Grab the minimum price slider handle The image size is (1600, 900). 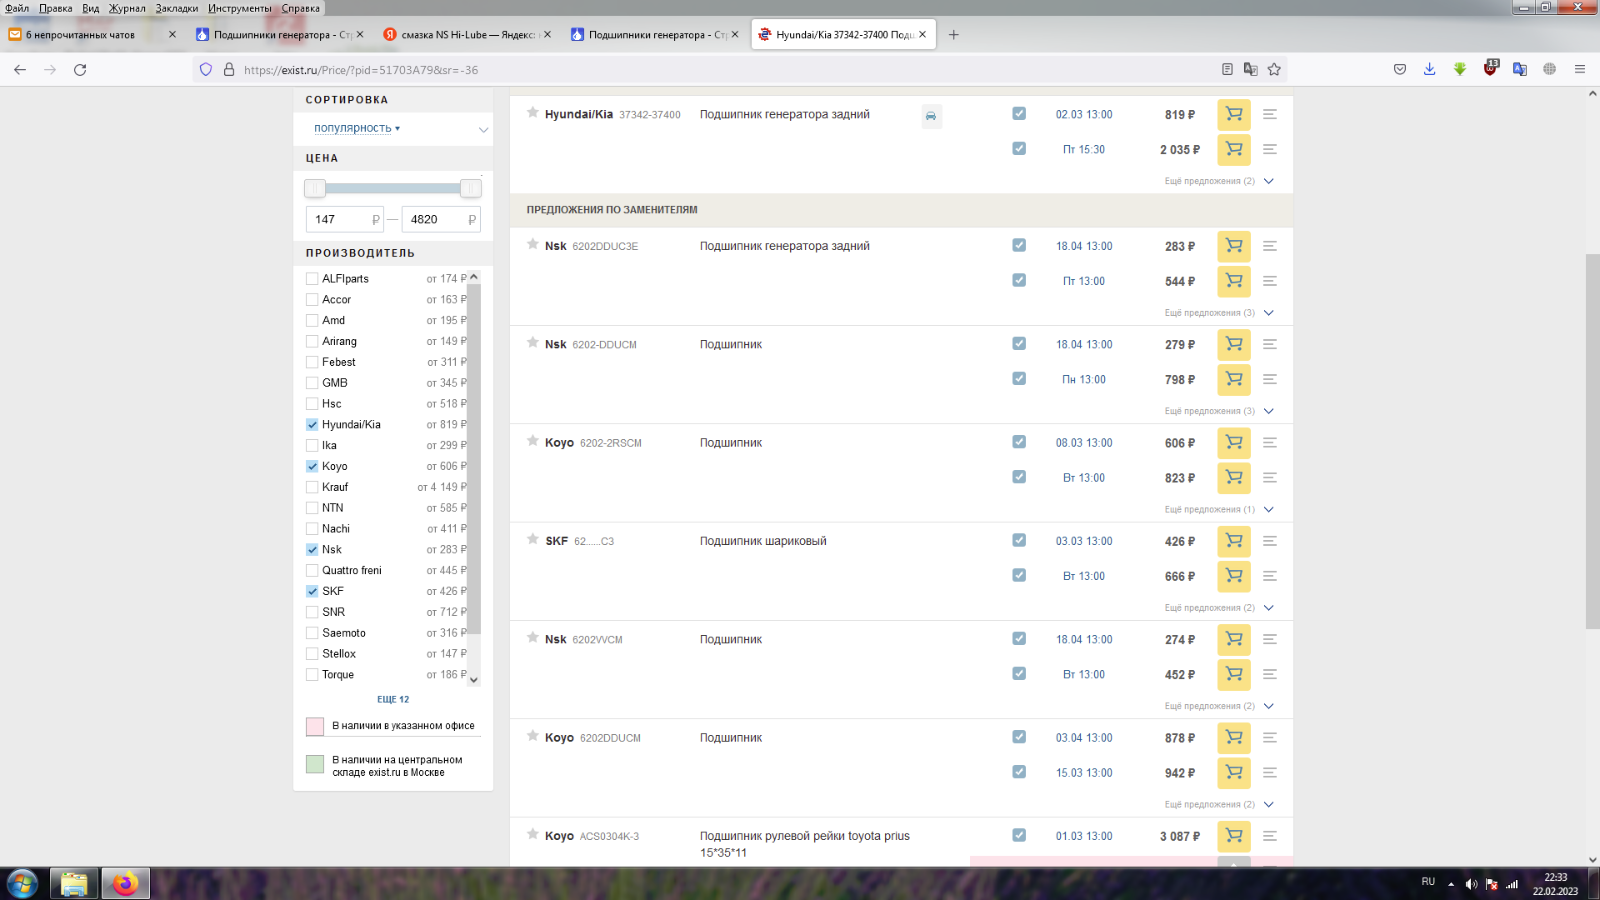point(315,188)
